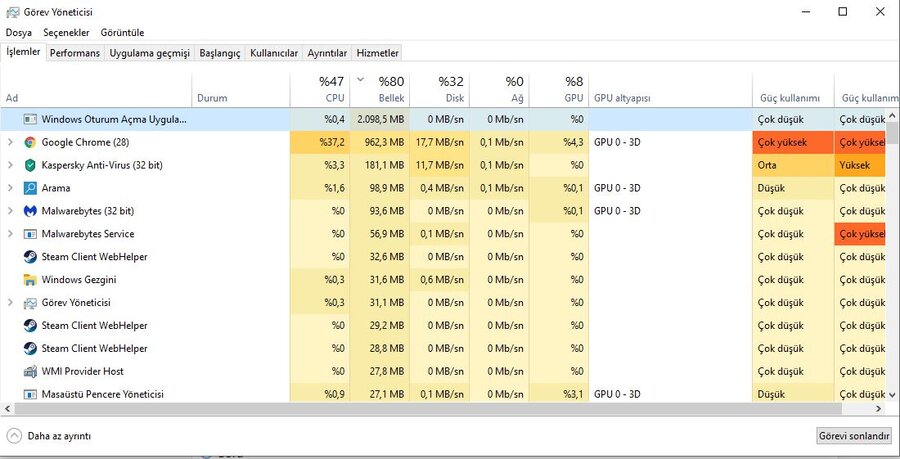Click the WMI Provider Host icon
Image resolution: width=900 pixels, height=459 pixels.
click(30, 372)
